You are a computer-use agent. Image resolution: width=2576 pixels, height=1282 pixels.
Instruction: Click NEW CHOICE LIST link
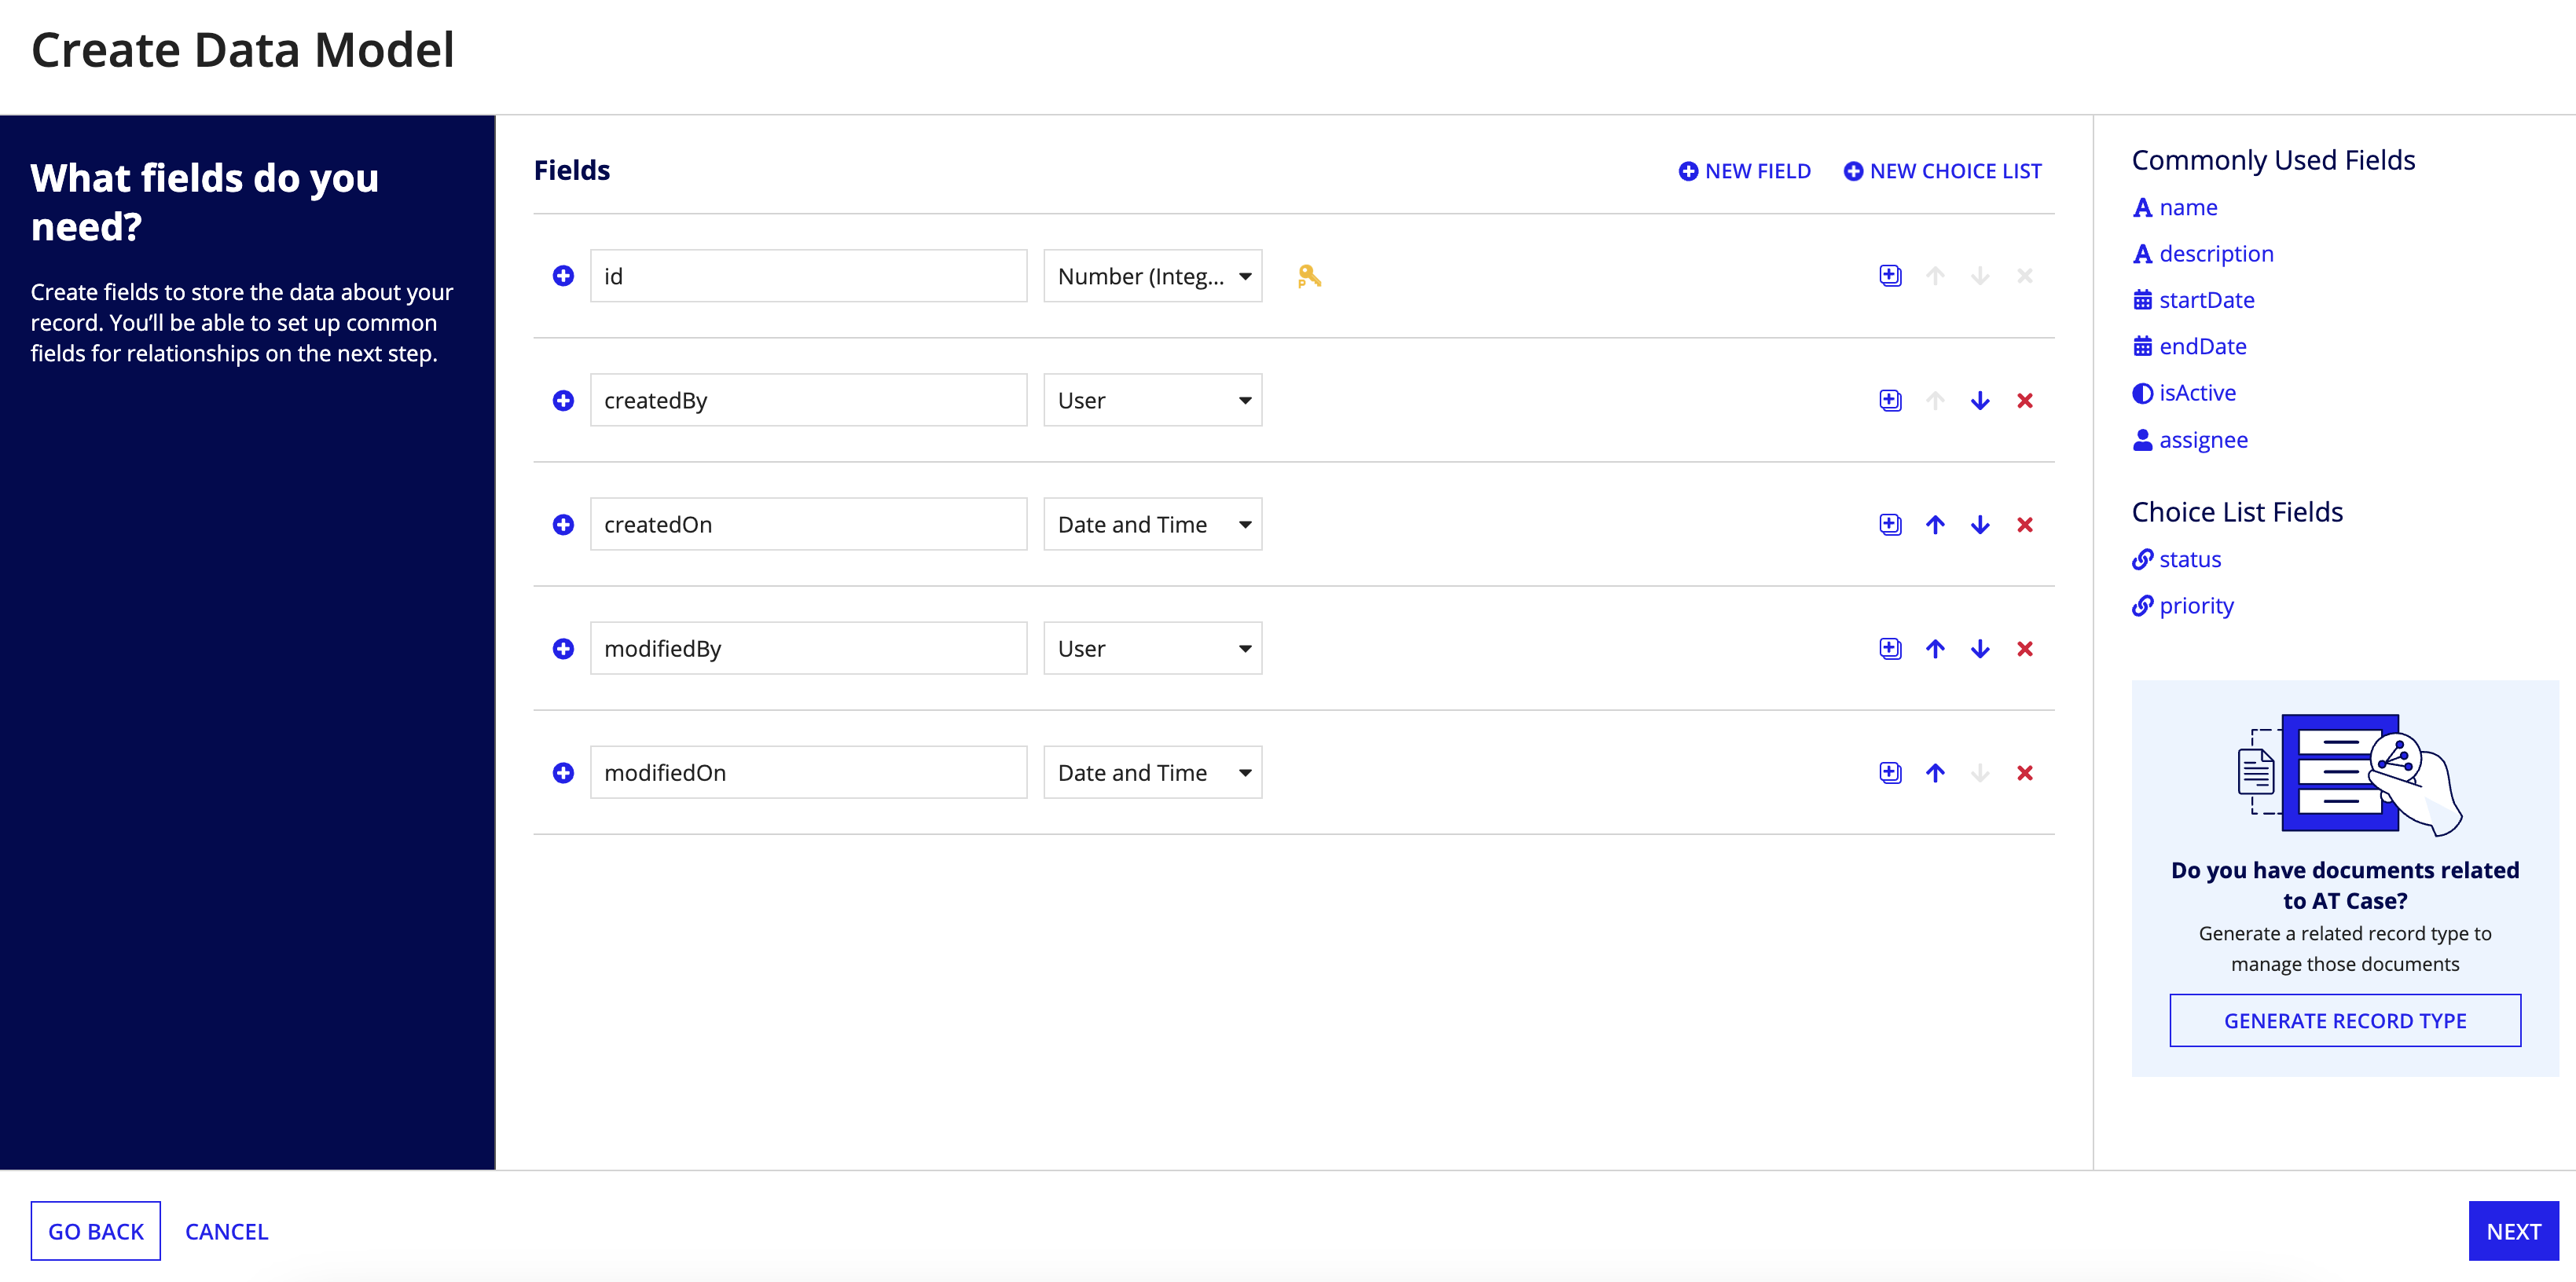click(x=1942, y=171)
